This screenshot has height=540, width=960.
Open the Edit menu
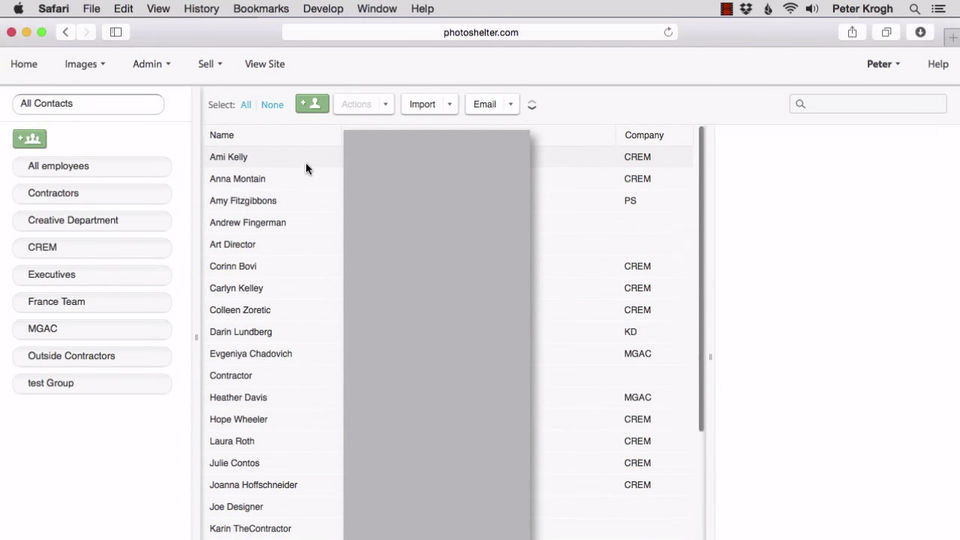click(x=123, y=9)
